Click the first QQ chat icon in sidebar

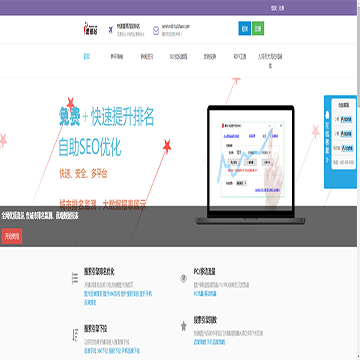(x=346, y=119)
